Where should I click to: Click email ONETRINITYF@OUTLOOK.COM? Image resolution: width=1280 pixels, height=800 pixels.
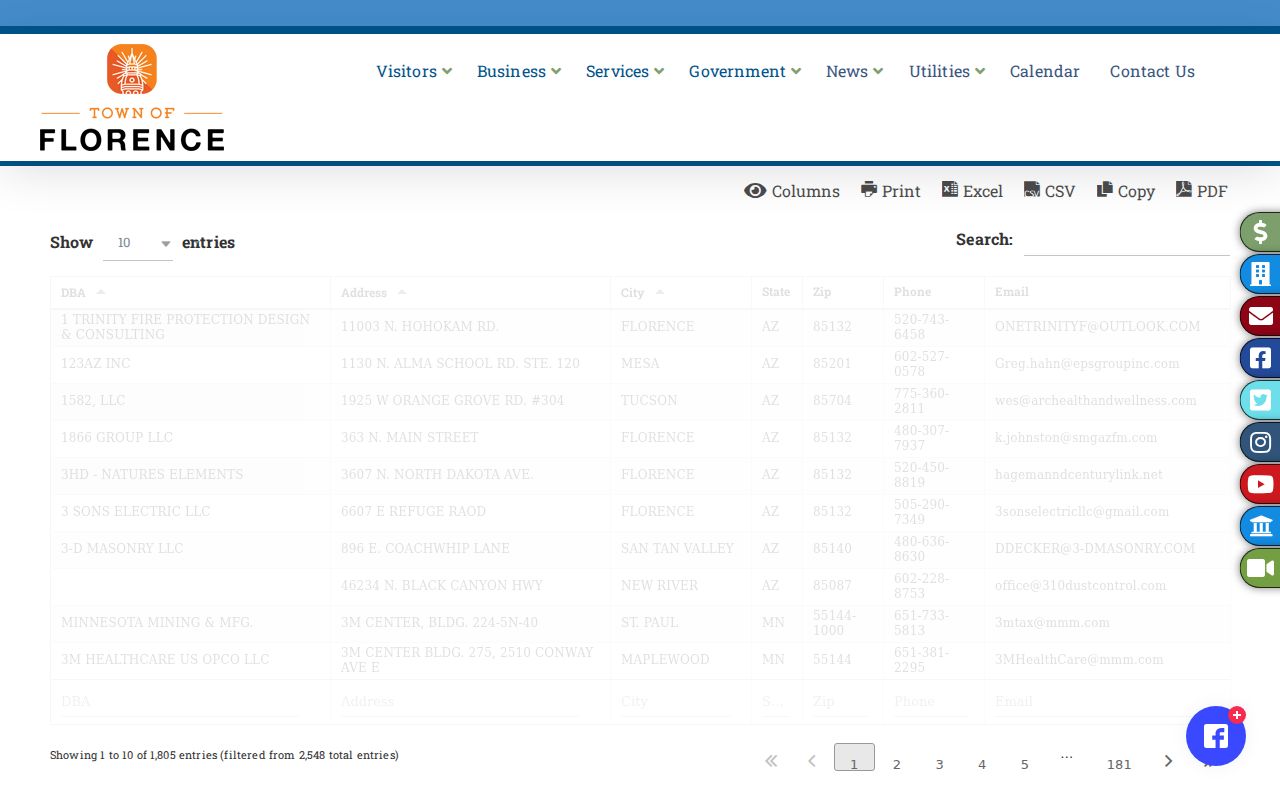click(1097, 326)
